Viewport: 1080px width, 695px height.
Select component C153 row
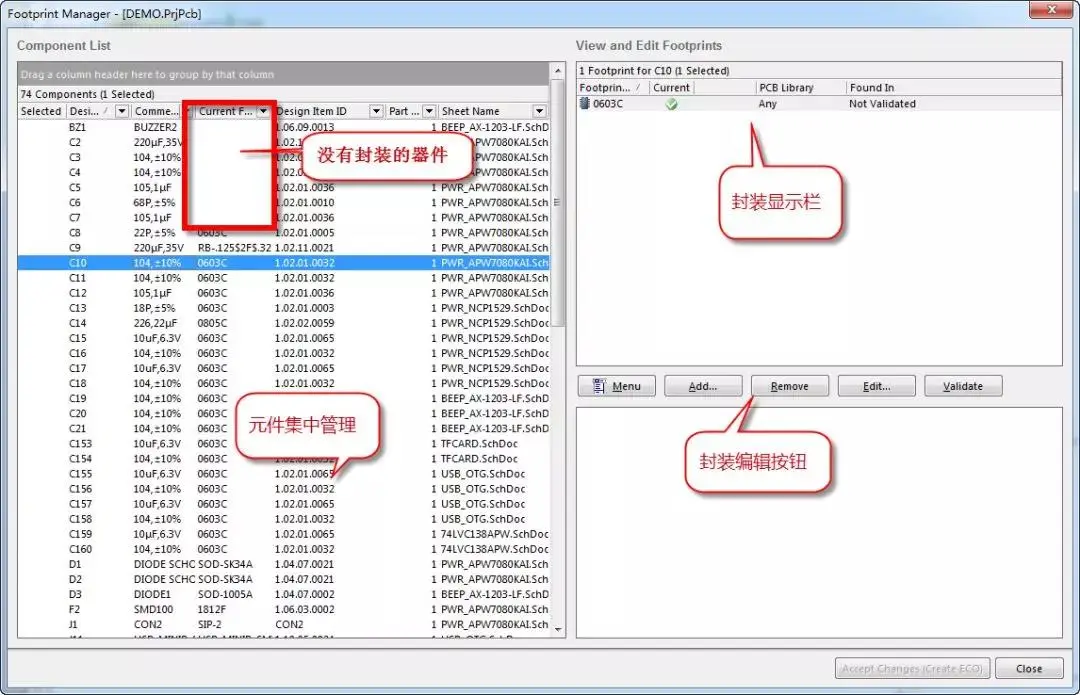tap(284, 444)
